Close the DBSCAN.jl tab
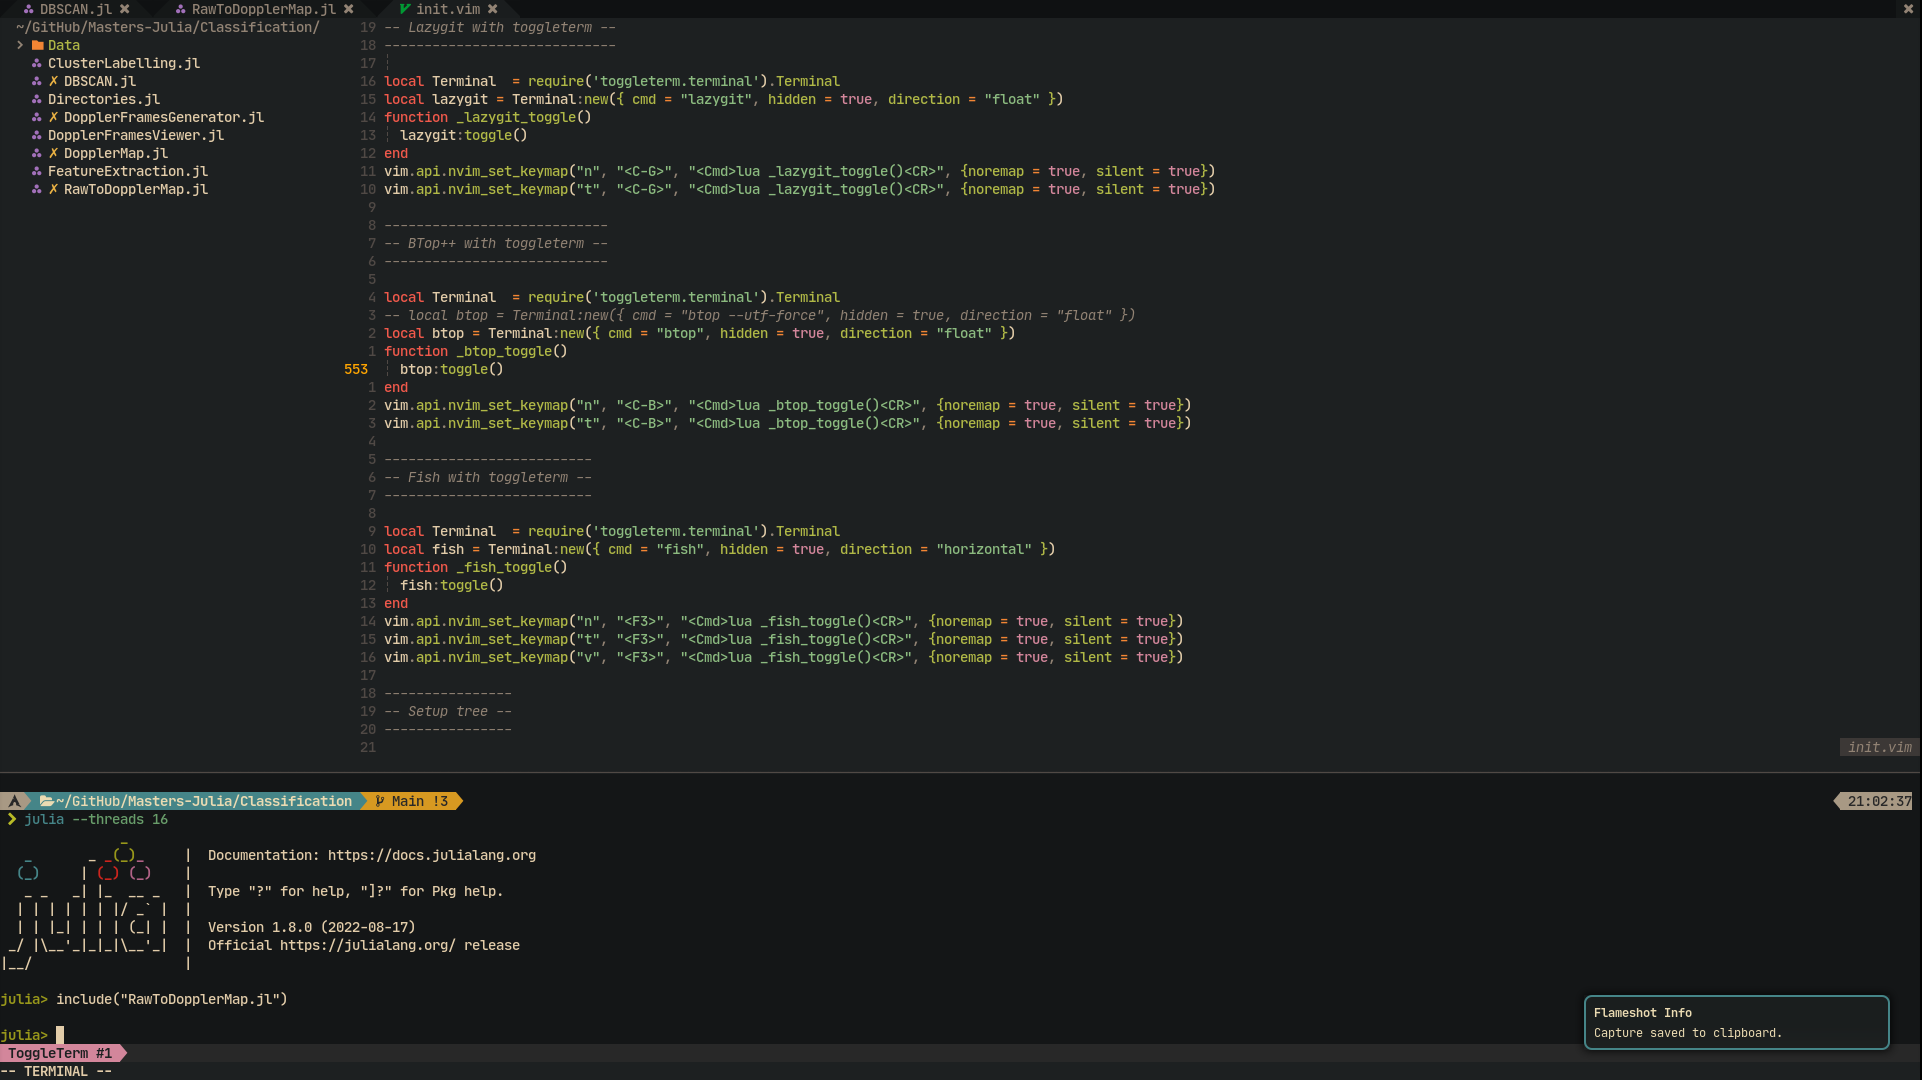This screenshot has width=1922, height=1080. pyautogui.click(x=125, y=9)
